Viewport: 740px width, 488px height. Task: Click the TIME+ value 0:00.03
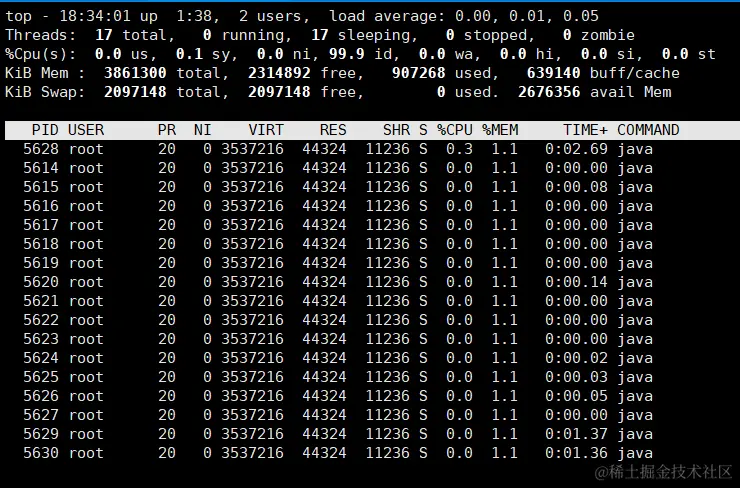(x=577, y=377)
